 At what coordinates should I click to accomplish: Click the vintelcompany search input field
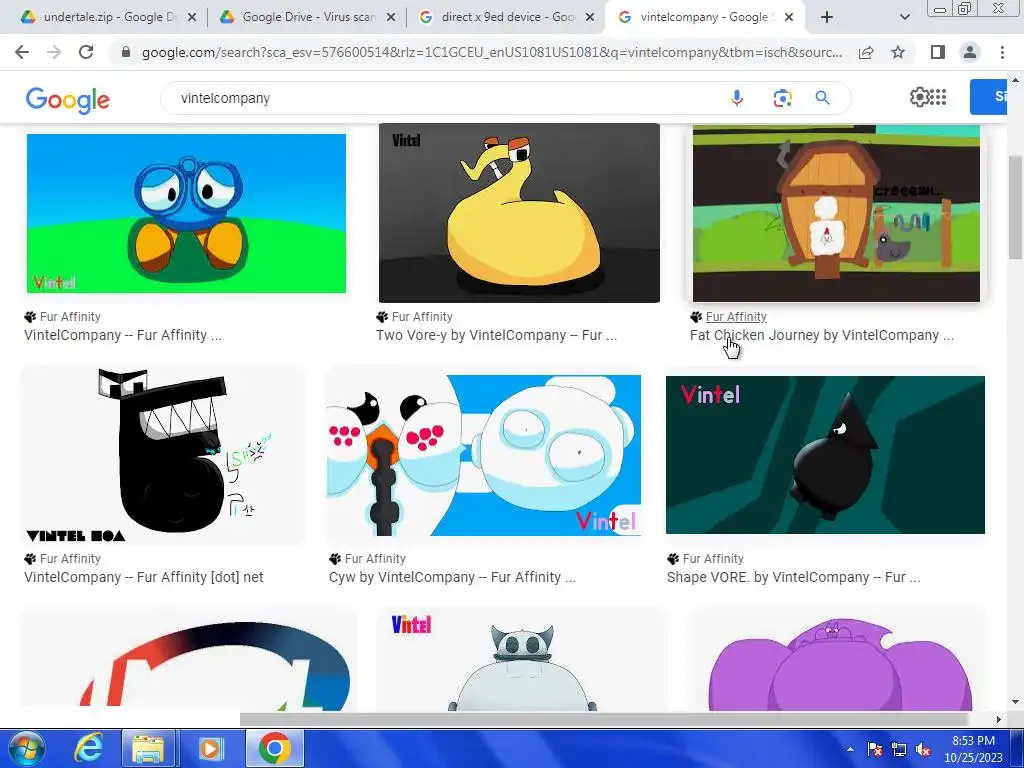click(x=444, y=98)
